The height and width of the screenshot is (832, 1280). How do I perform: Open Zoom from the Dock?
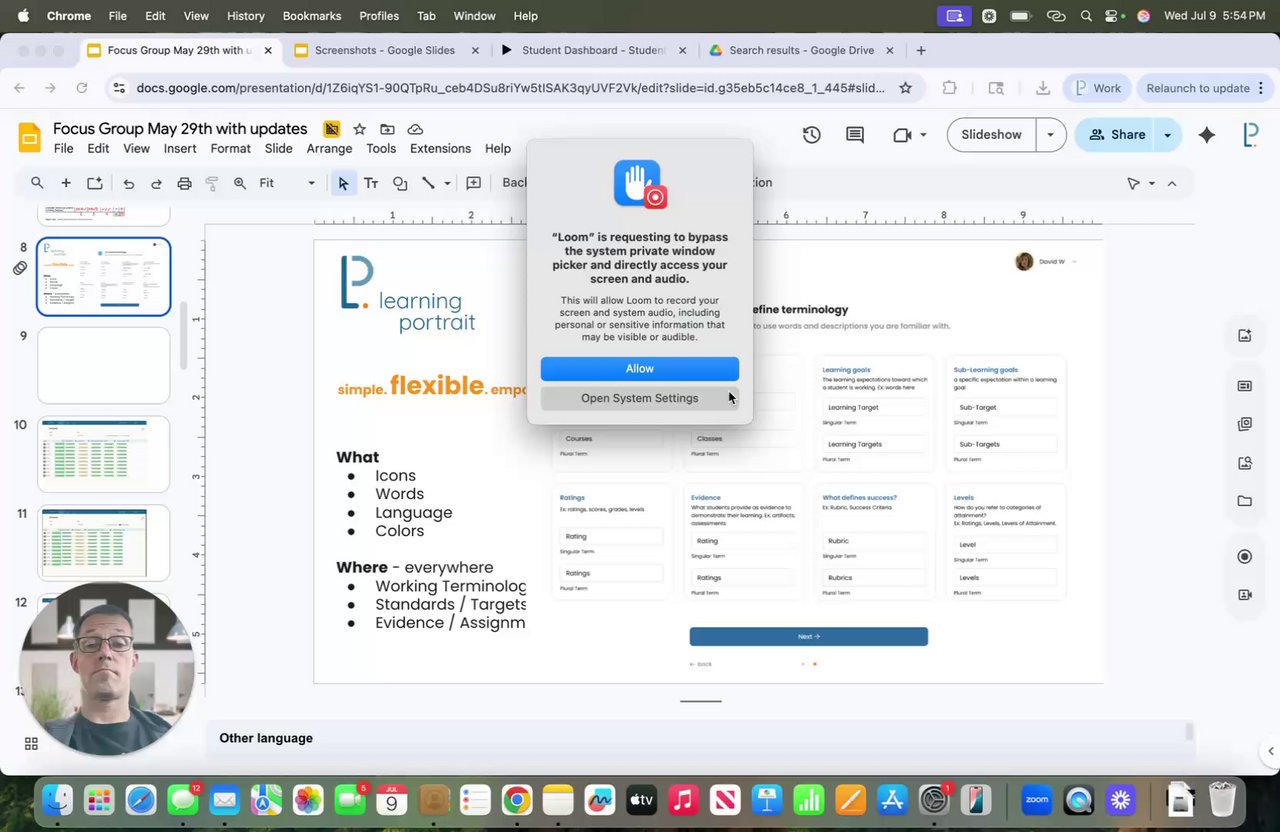(x=1037, y=800)
